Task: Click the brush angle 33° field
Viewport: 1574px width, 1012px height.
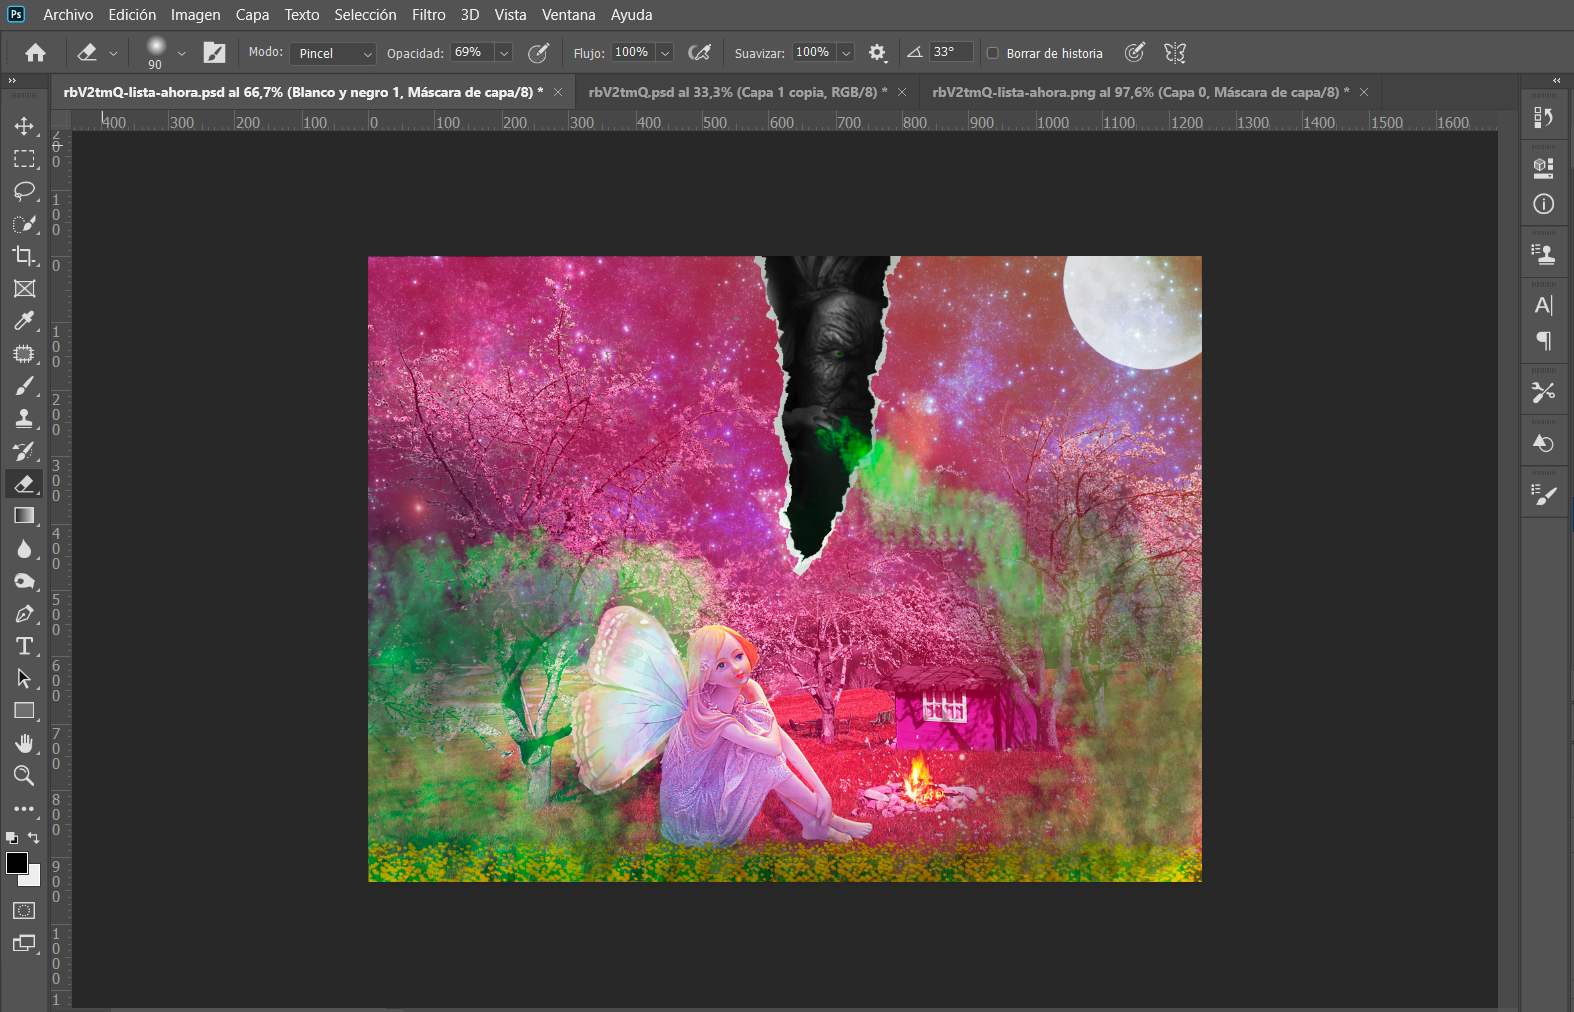Action: tap(950, 52)
